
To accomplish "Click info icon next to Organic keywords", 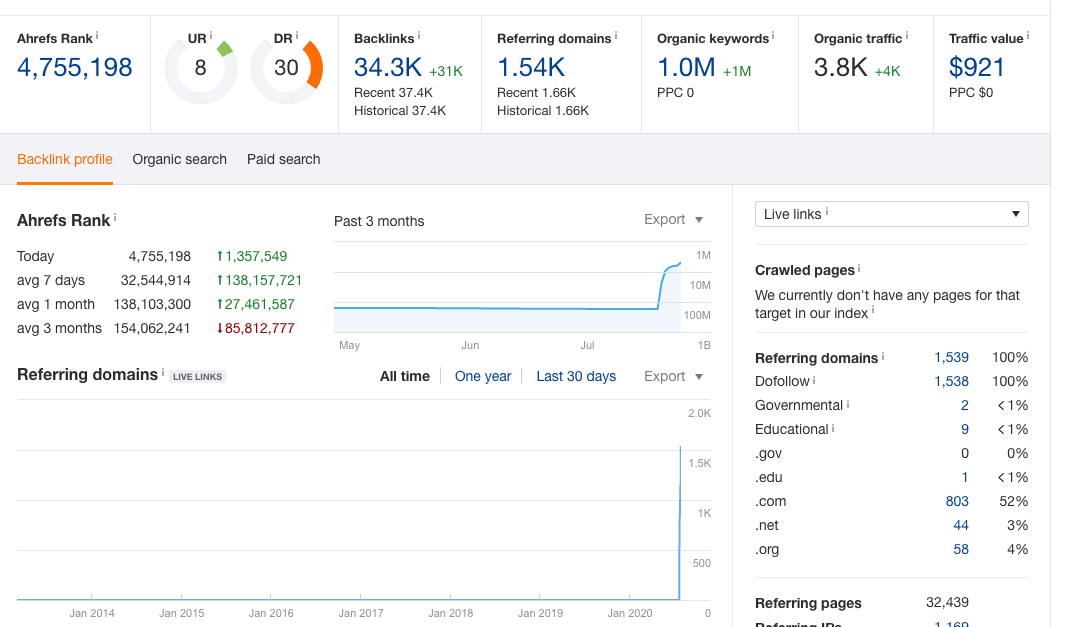I will tap(773, 35).
